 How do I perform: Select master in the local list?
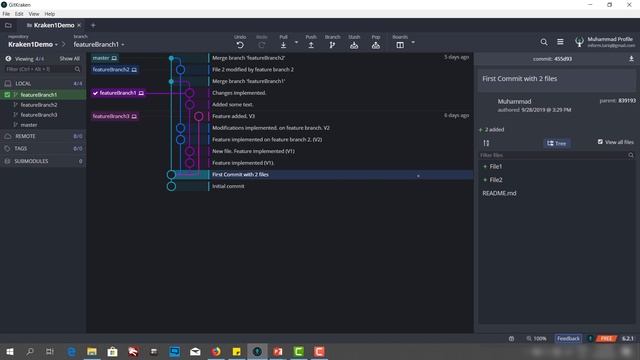(29, 125)
